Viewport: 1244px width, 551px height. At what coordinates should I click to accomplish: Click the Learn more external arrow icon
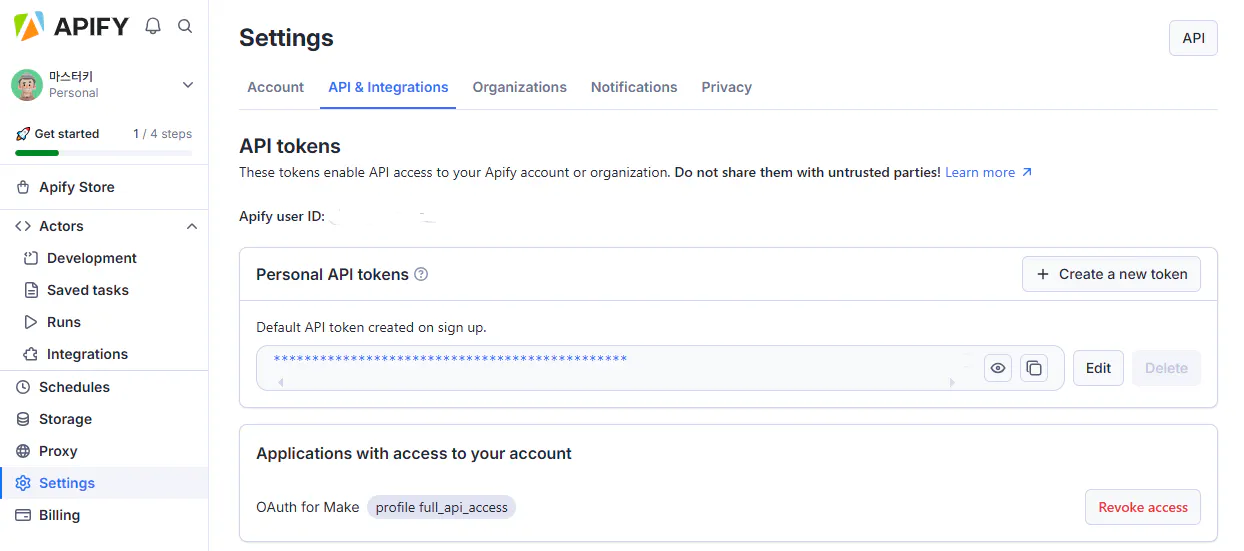(1026, 172)
